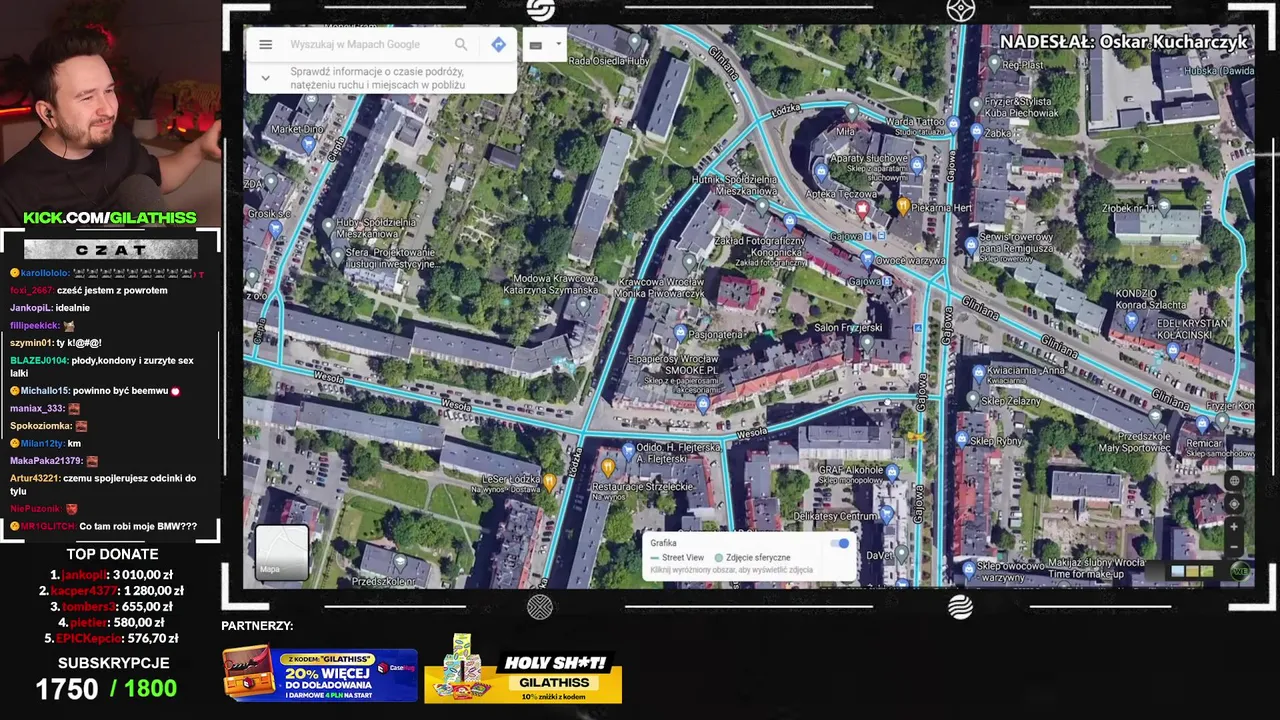1280x720 pixels.
Task: Click top donor kacper4377 entry
Action: click(112, 590)
